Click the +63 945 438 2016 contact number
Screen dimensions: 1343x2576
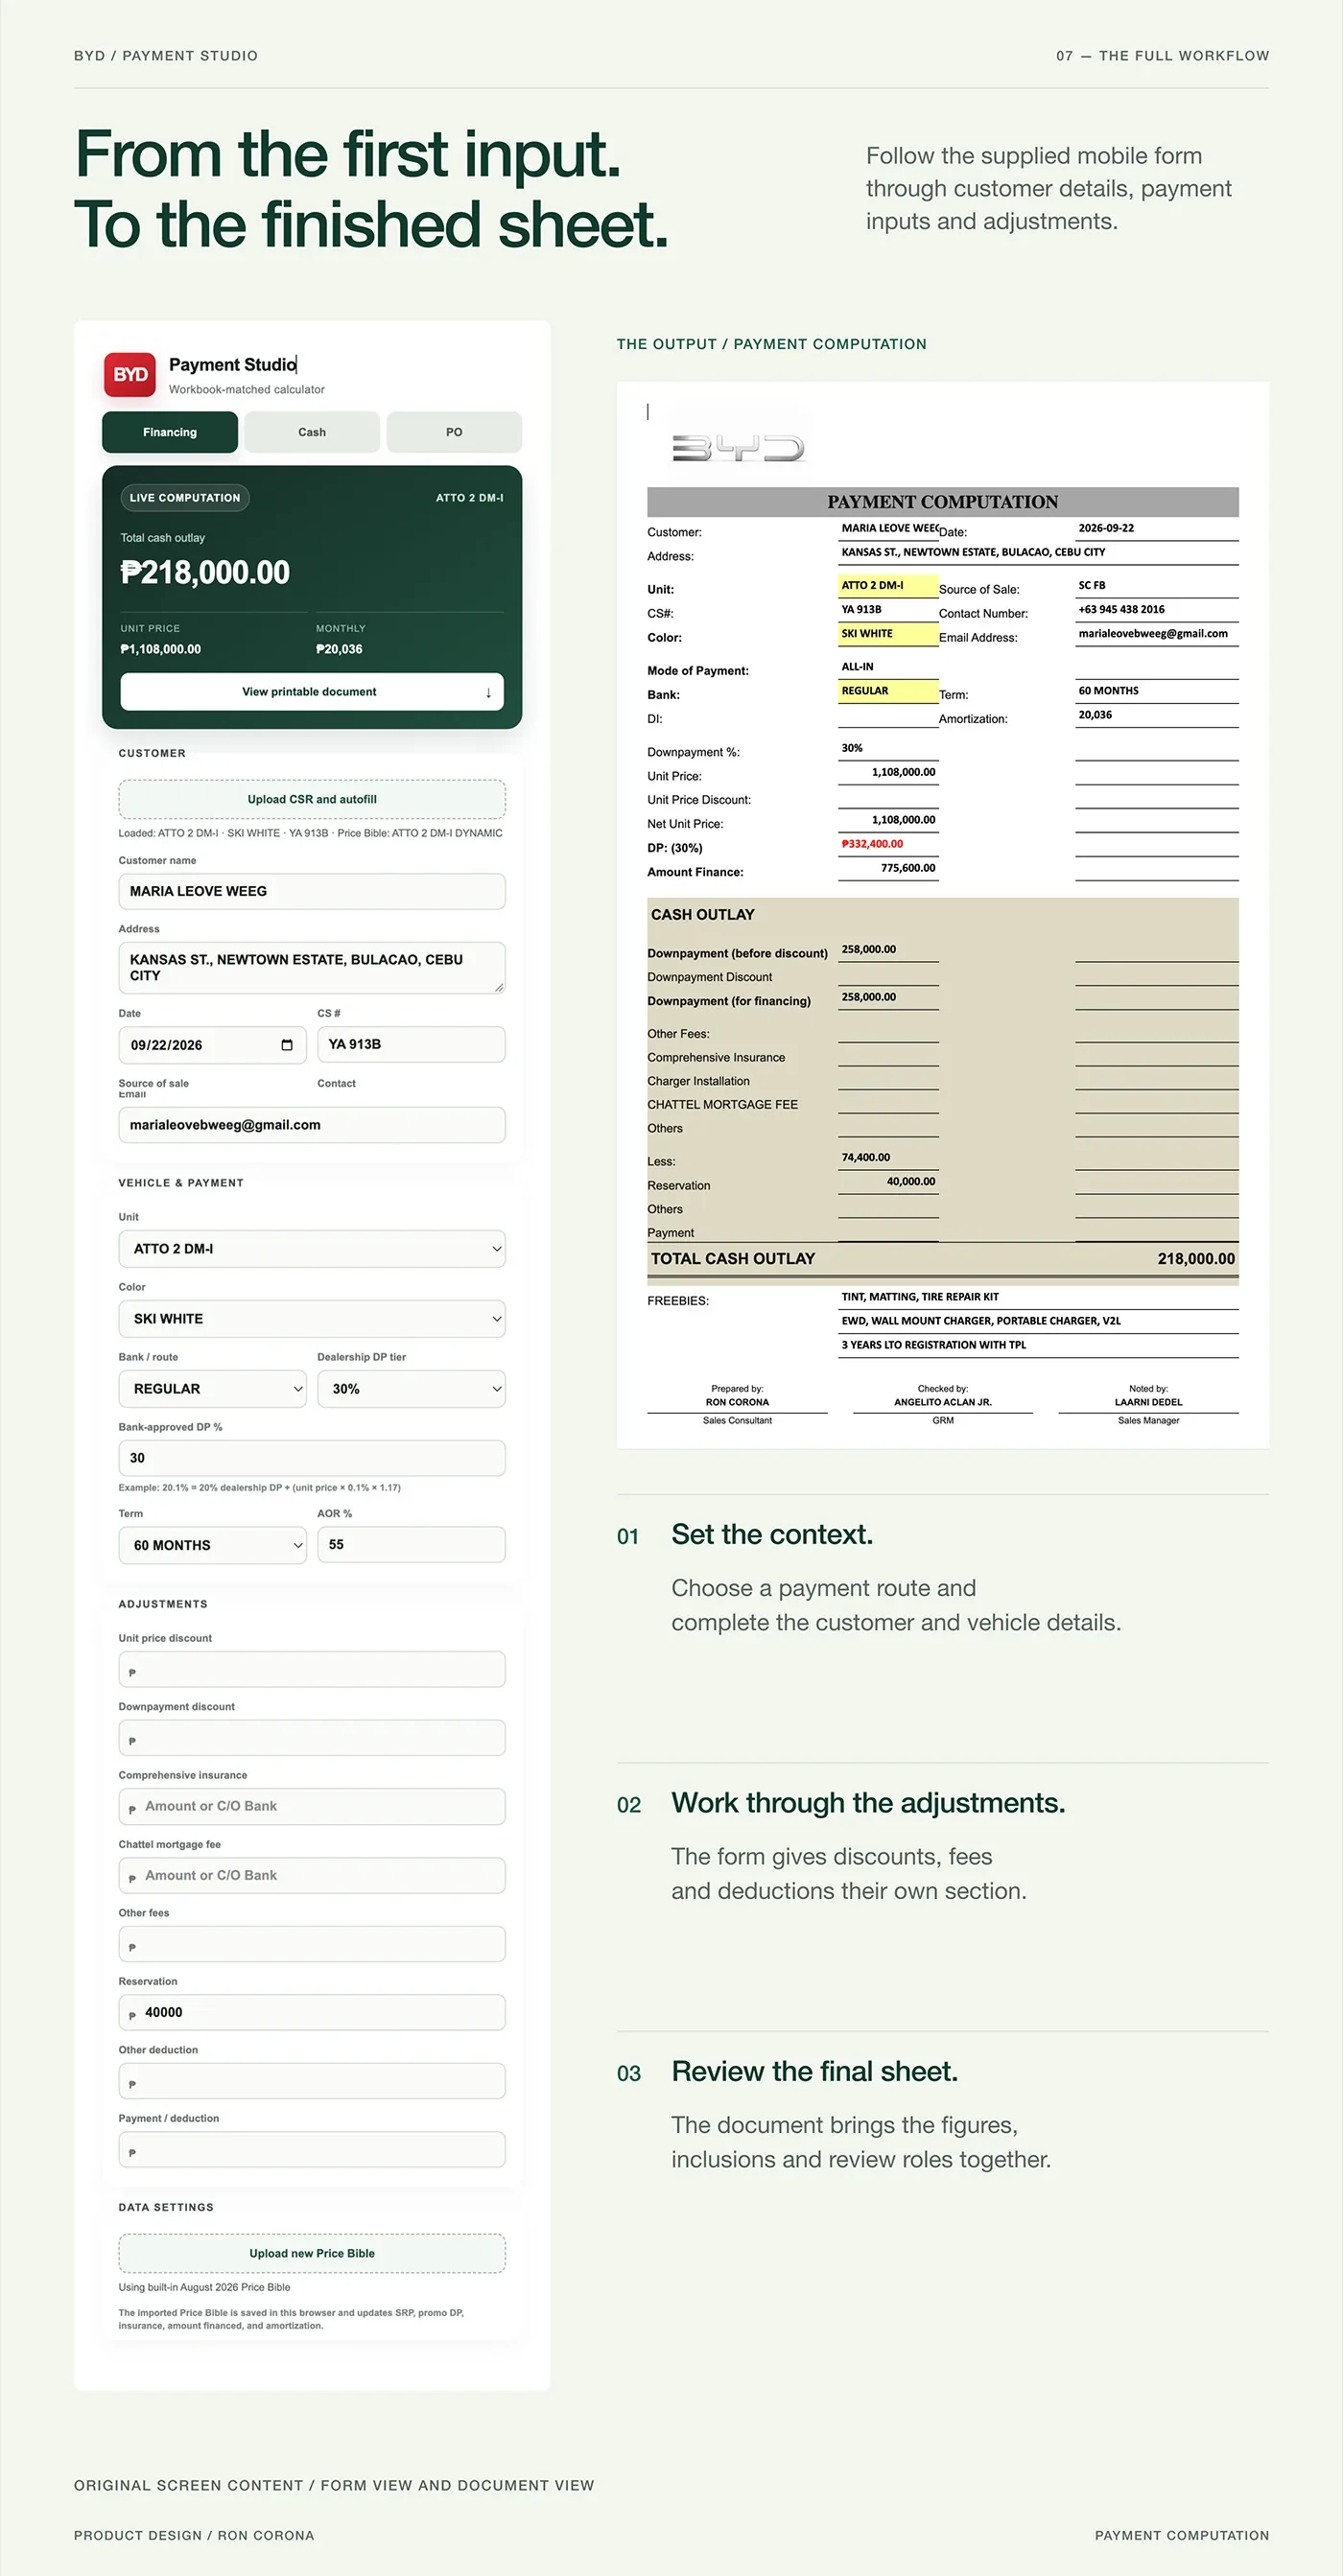[x=1121, y=609]
